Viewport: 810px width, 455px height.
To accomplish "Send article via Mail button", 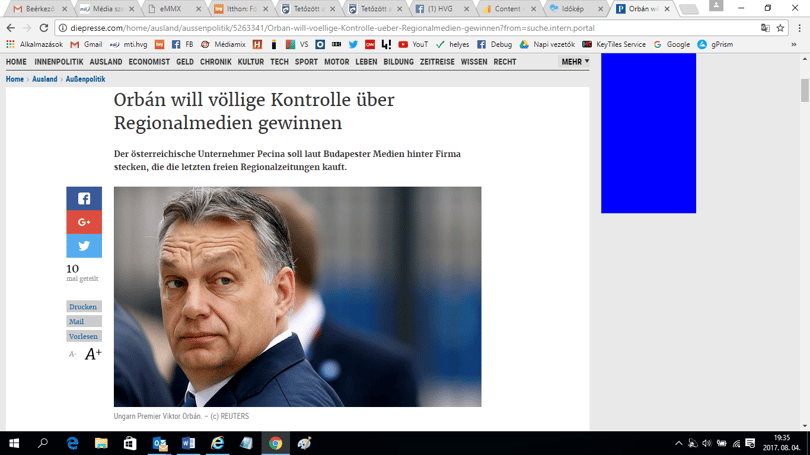I will click(84, 321).
